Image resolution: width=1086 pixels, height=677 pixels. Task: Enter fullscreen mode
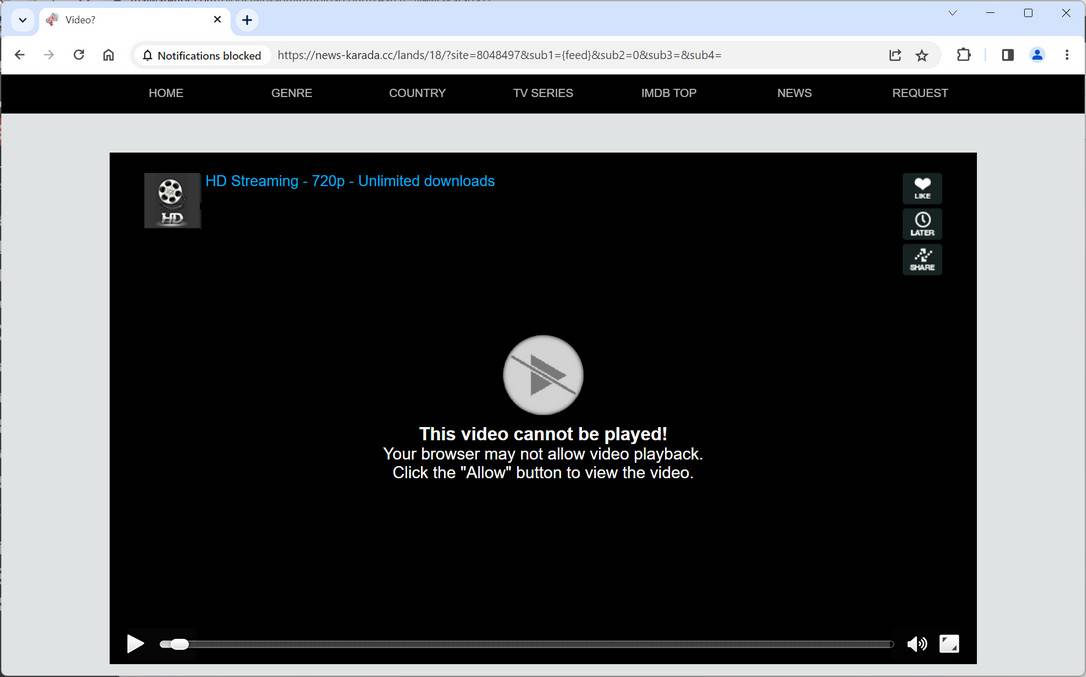(948, 644)
